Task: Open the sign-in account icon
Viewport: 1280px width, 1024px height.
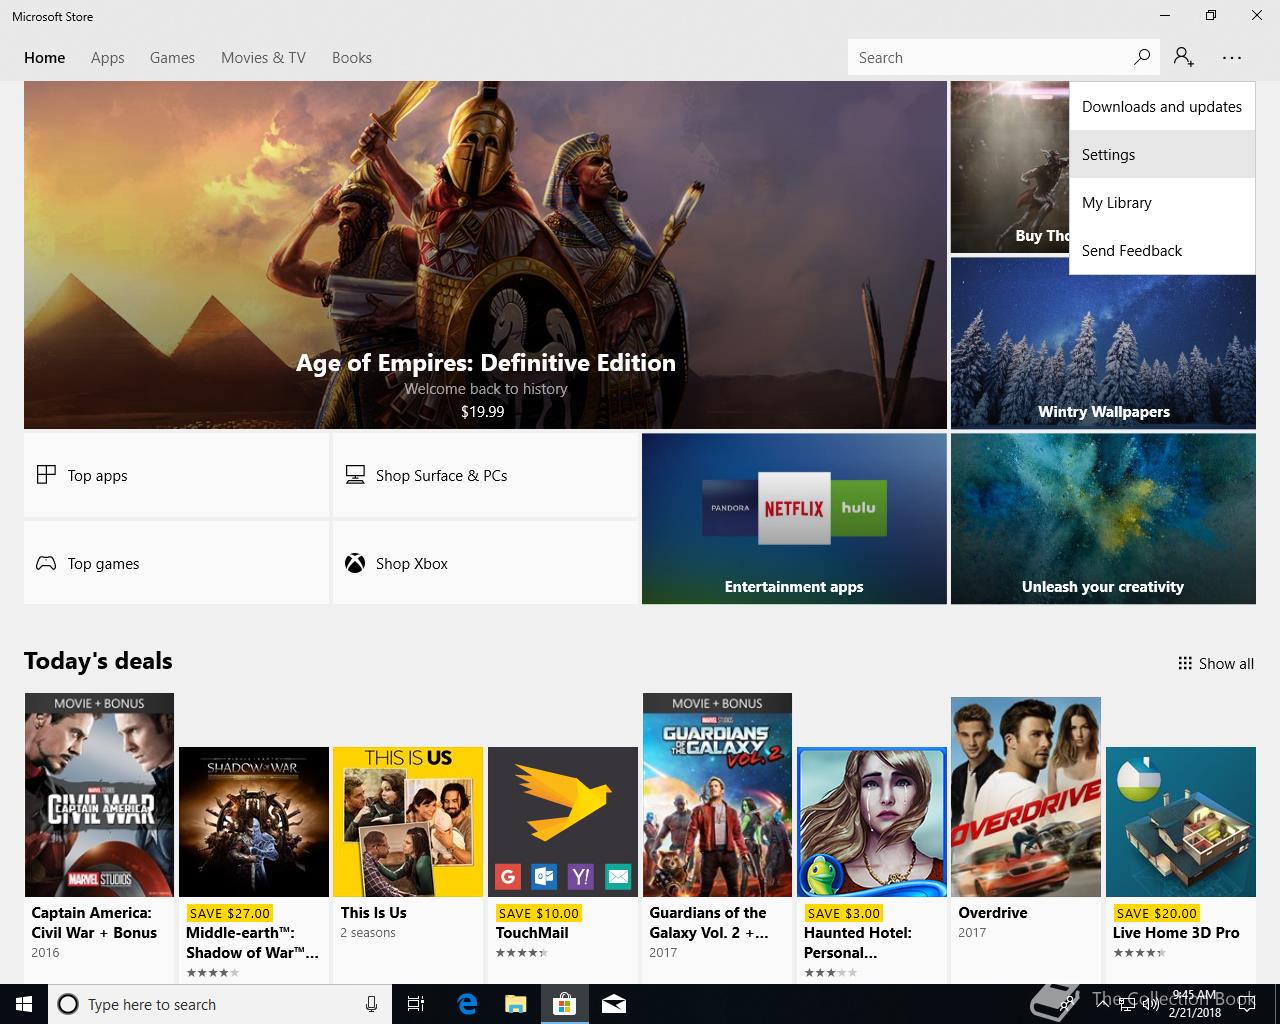Action: (1184, 57)
